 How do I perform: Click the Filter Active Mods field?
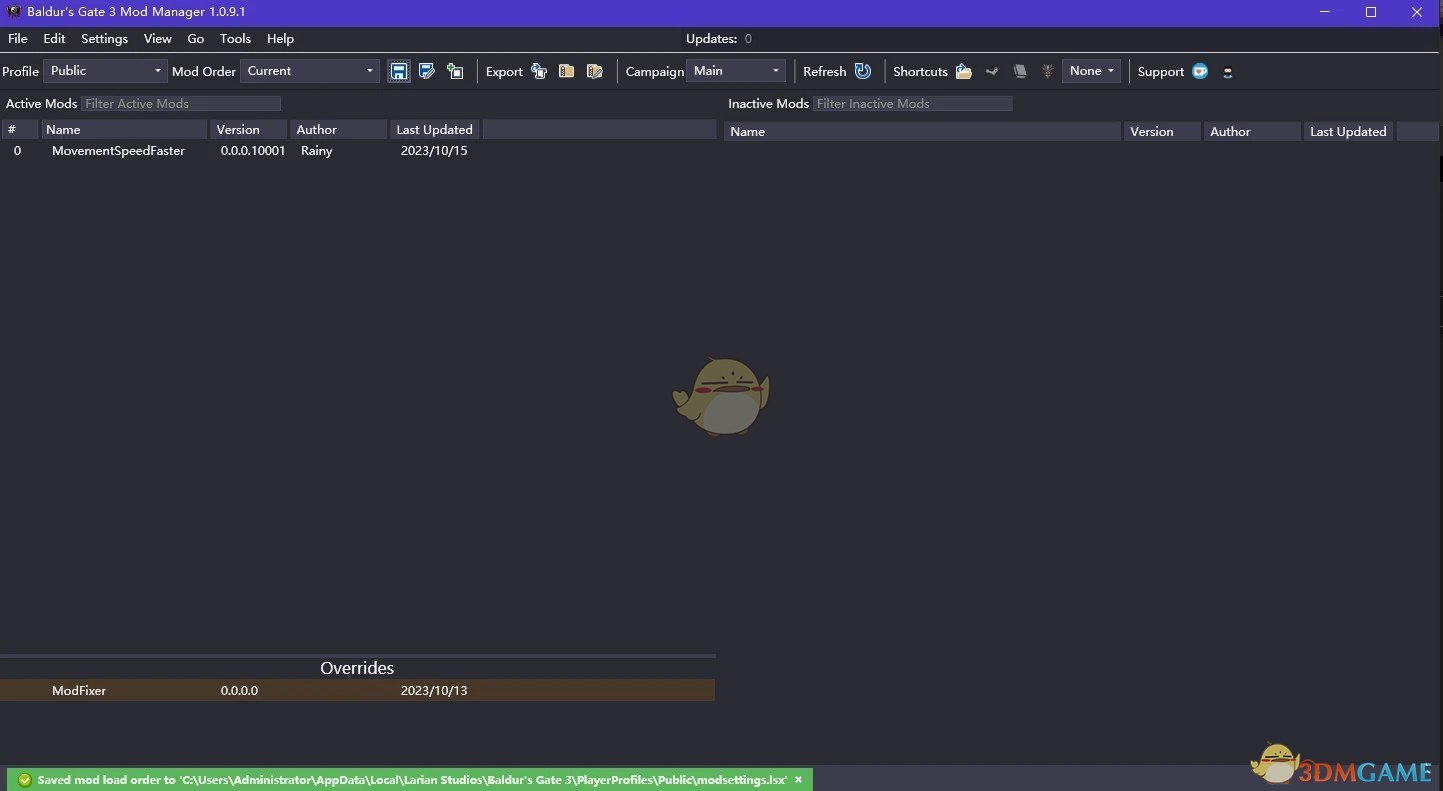coord(181,103)
